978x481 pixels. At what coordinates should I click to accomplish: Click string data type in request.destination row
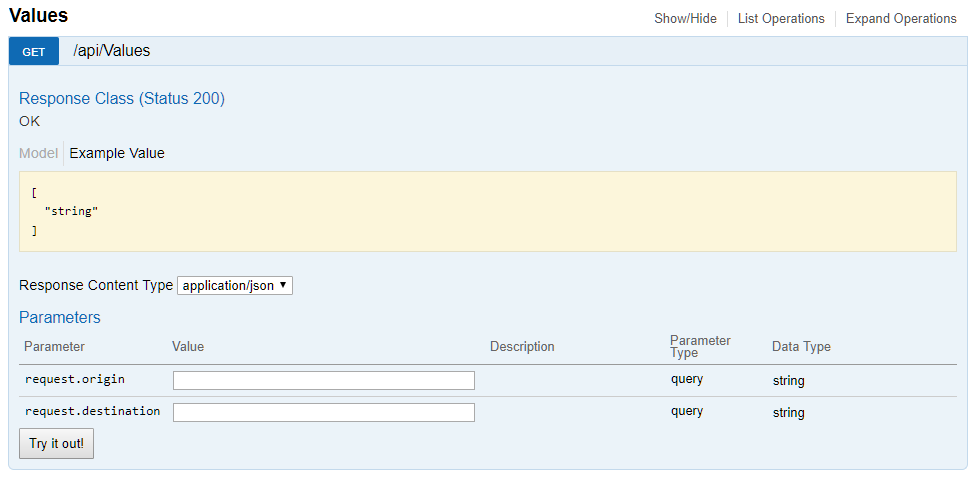788,412
